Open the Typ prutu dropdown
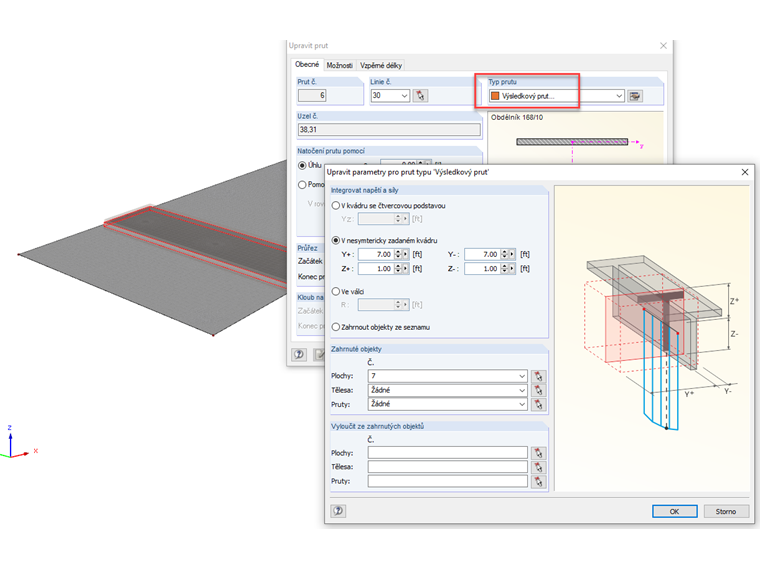 pos(619,96)
